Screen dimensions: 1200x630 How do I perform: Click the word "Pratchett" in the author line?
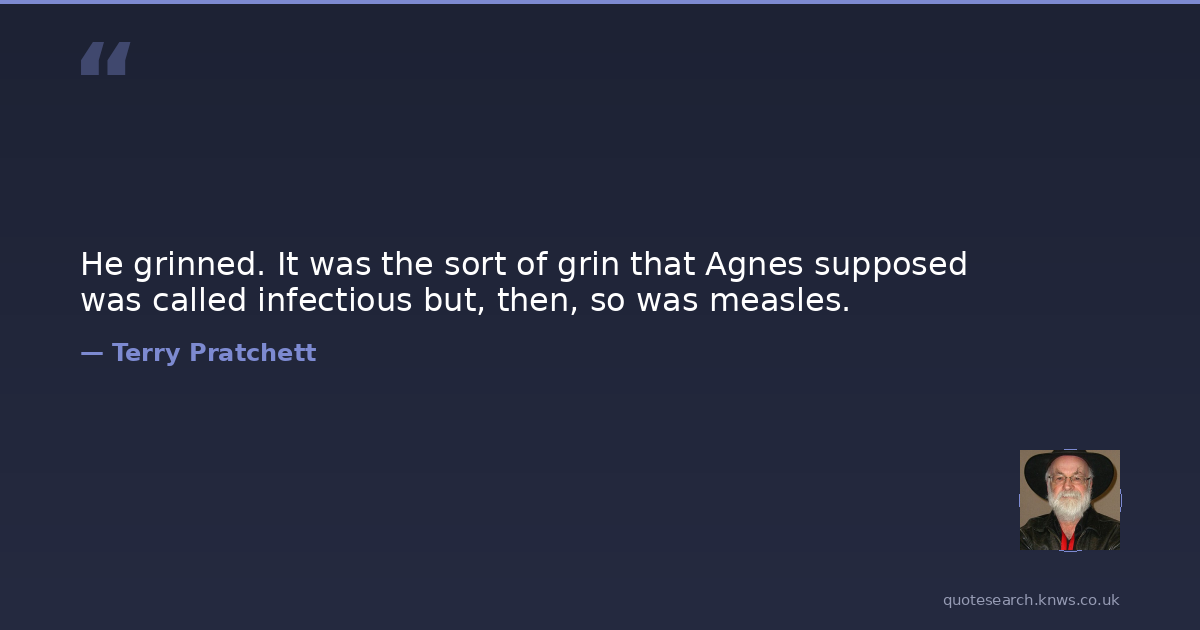(252, 353)
